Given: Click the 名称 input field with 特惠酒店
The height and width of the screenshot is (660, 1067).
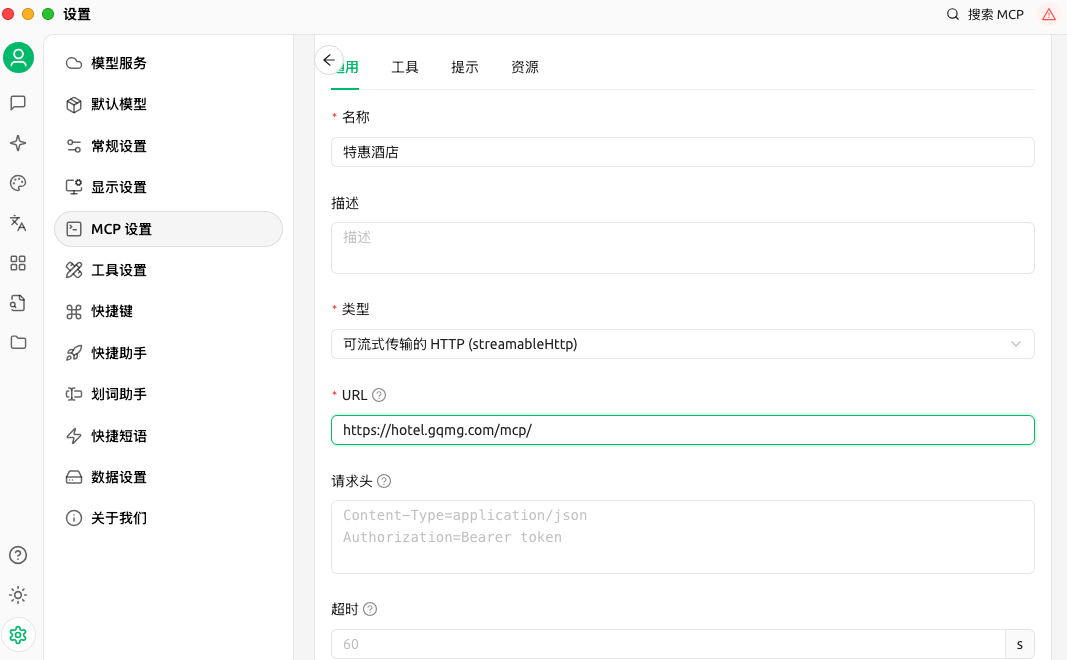Looking at the screenshot, I should (682, 152).
